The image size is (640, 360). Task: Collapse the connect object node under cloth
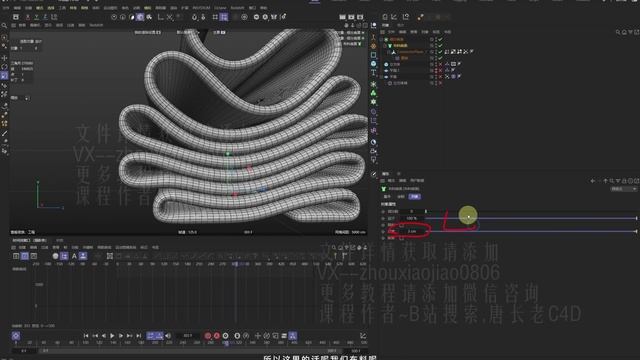click(389, 52)
